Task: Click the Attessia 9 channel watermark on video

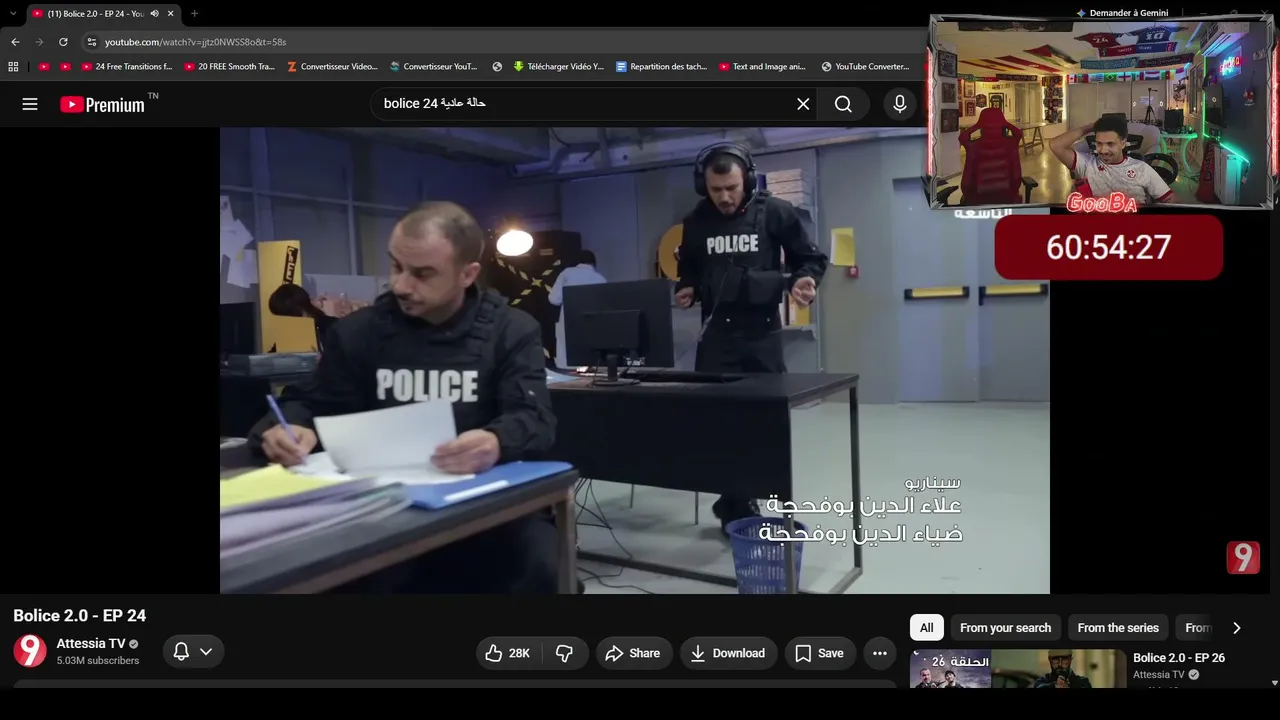Action: pos(1243,558)
